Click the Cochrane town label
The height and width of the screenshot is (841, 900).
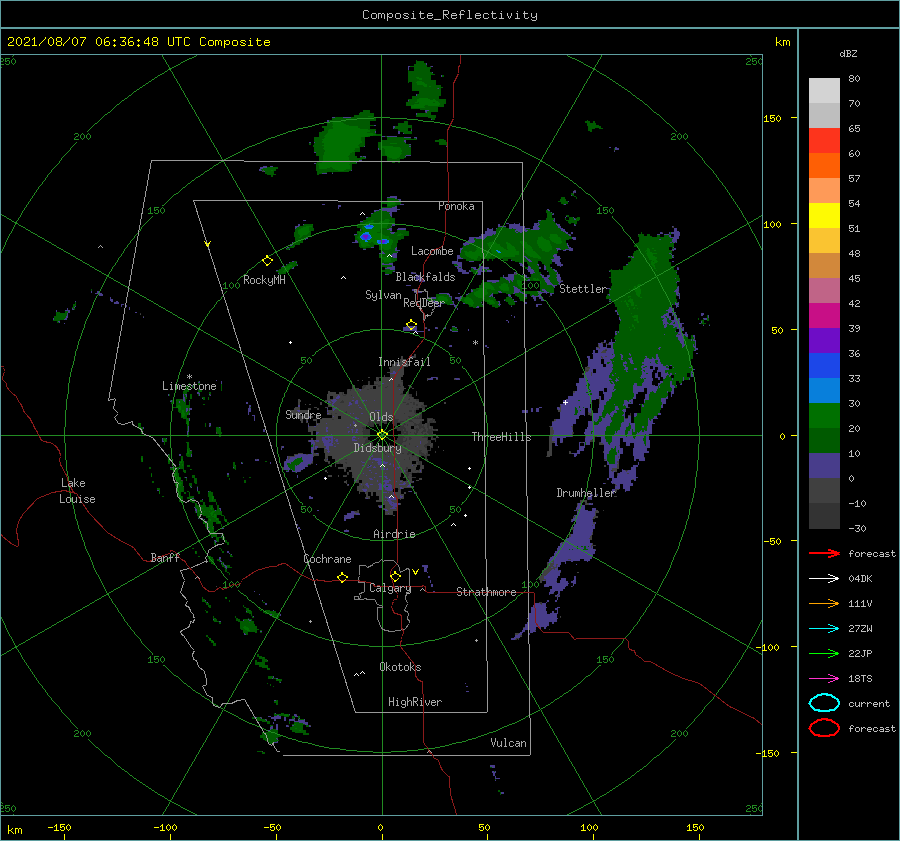point(327,559)
